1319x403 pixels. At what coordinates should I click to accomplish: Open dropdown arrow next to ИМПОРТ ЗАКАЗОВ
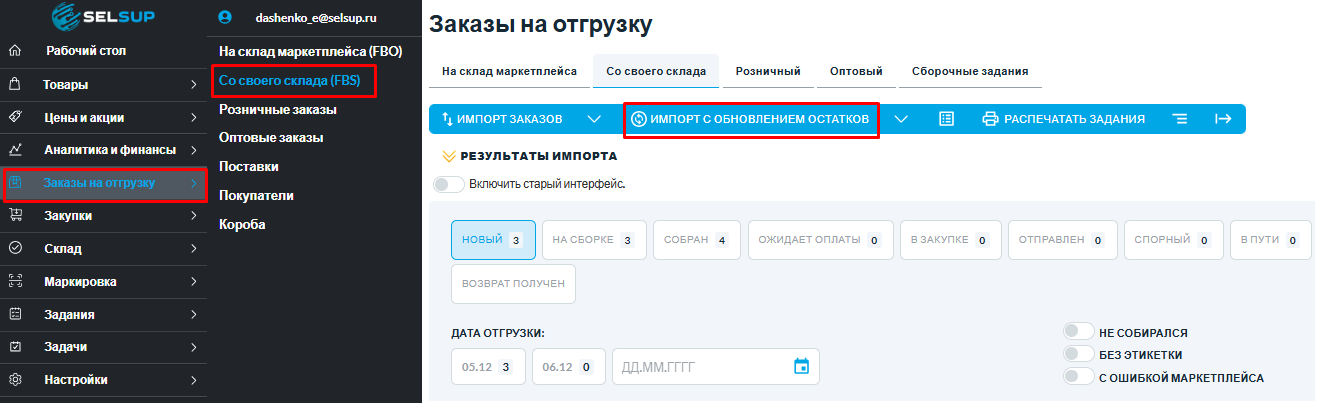(x=594, y=119)
